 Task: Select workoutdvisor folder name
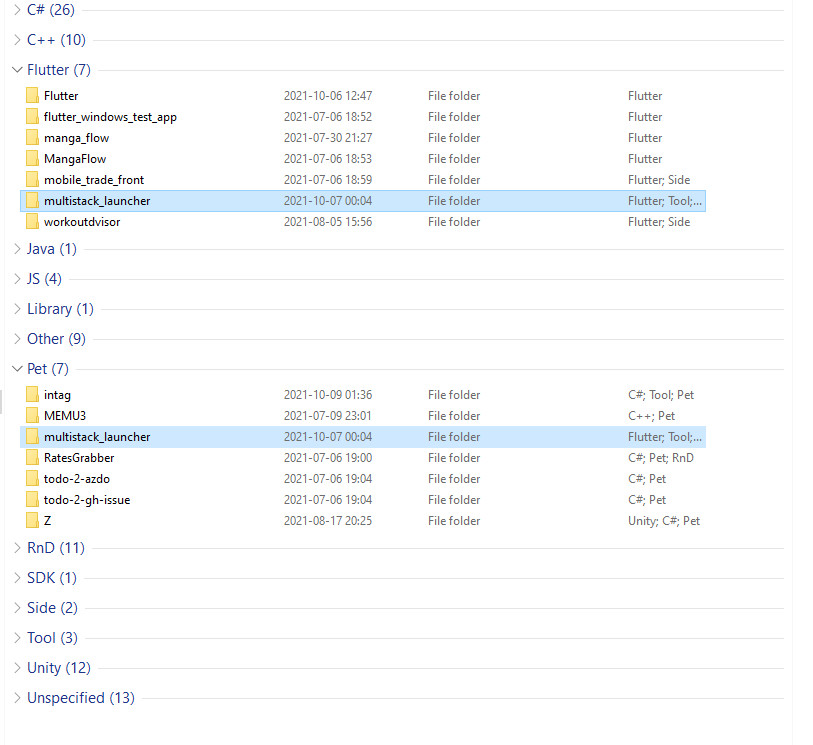tap(82, 222)
